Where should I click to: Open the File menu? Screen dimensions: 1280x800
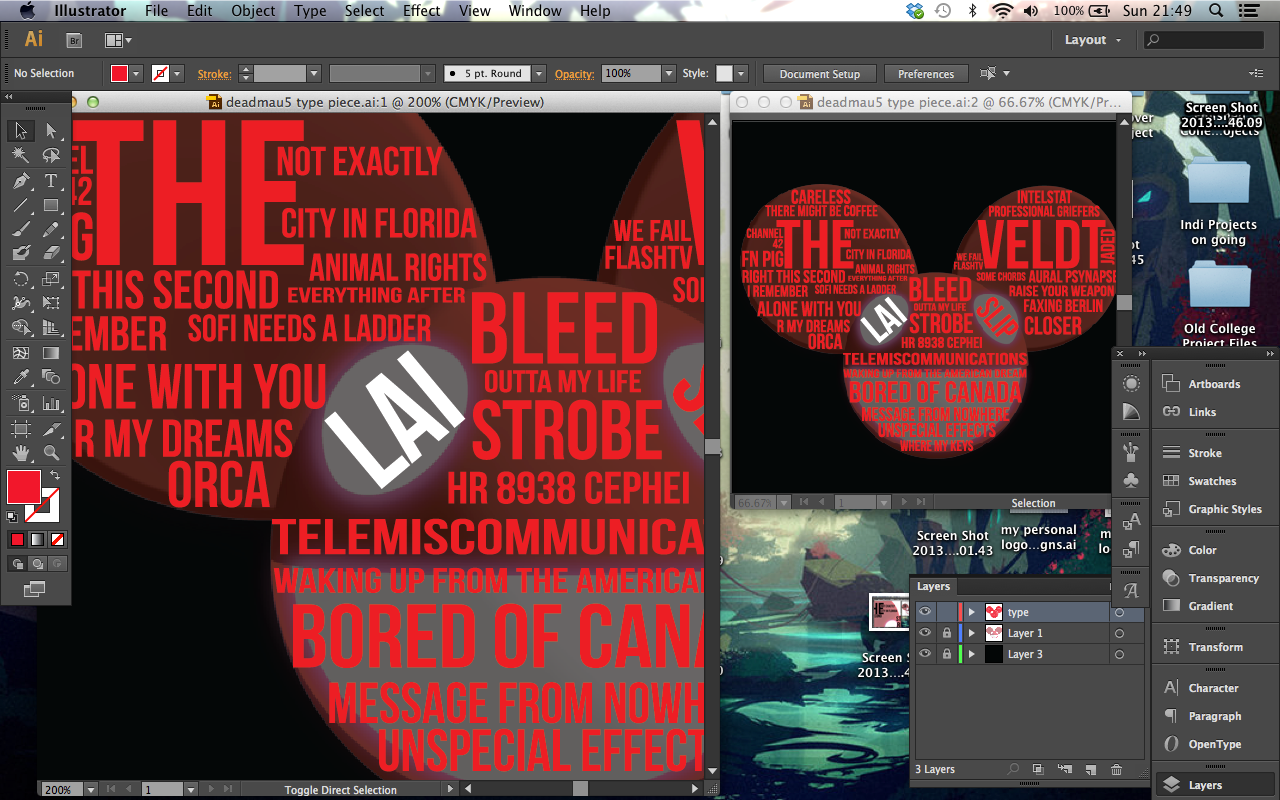tap(156, 11)
